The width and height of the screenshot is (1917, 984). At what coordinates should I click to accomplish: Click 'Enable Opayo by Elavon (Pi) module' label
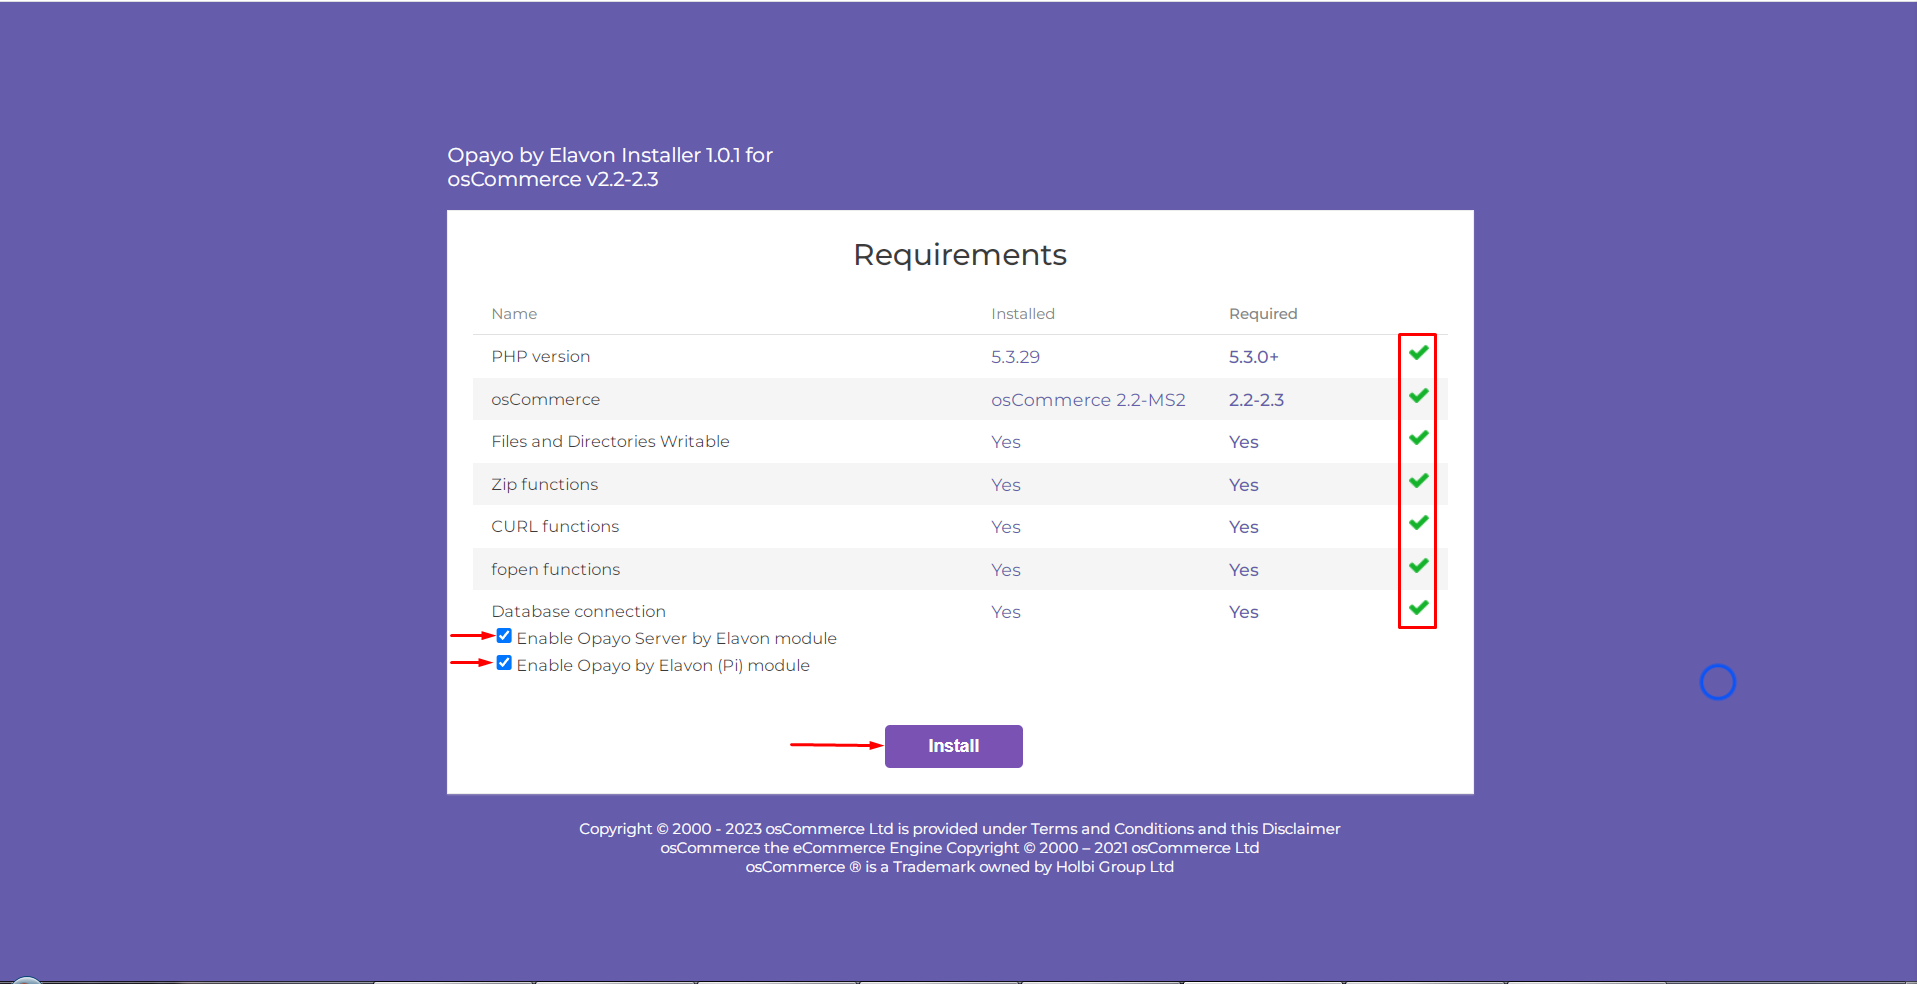[663, 666]
